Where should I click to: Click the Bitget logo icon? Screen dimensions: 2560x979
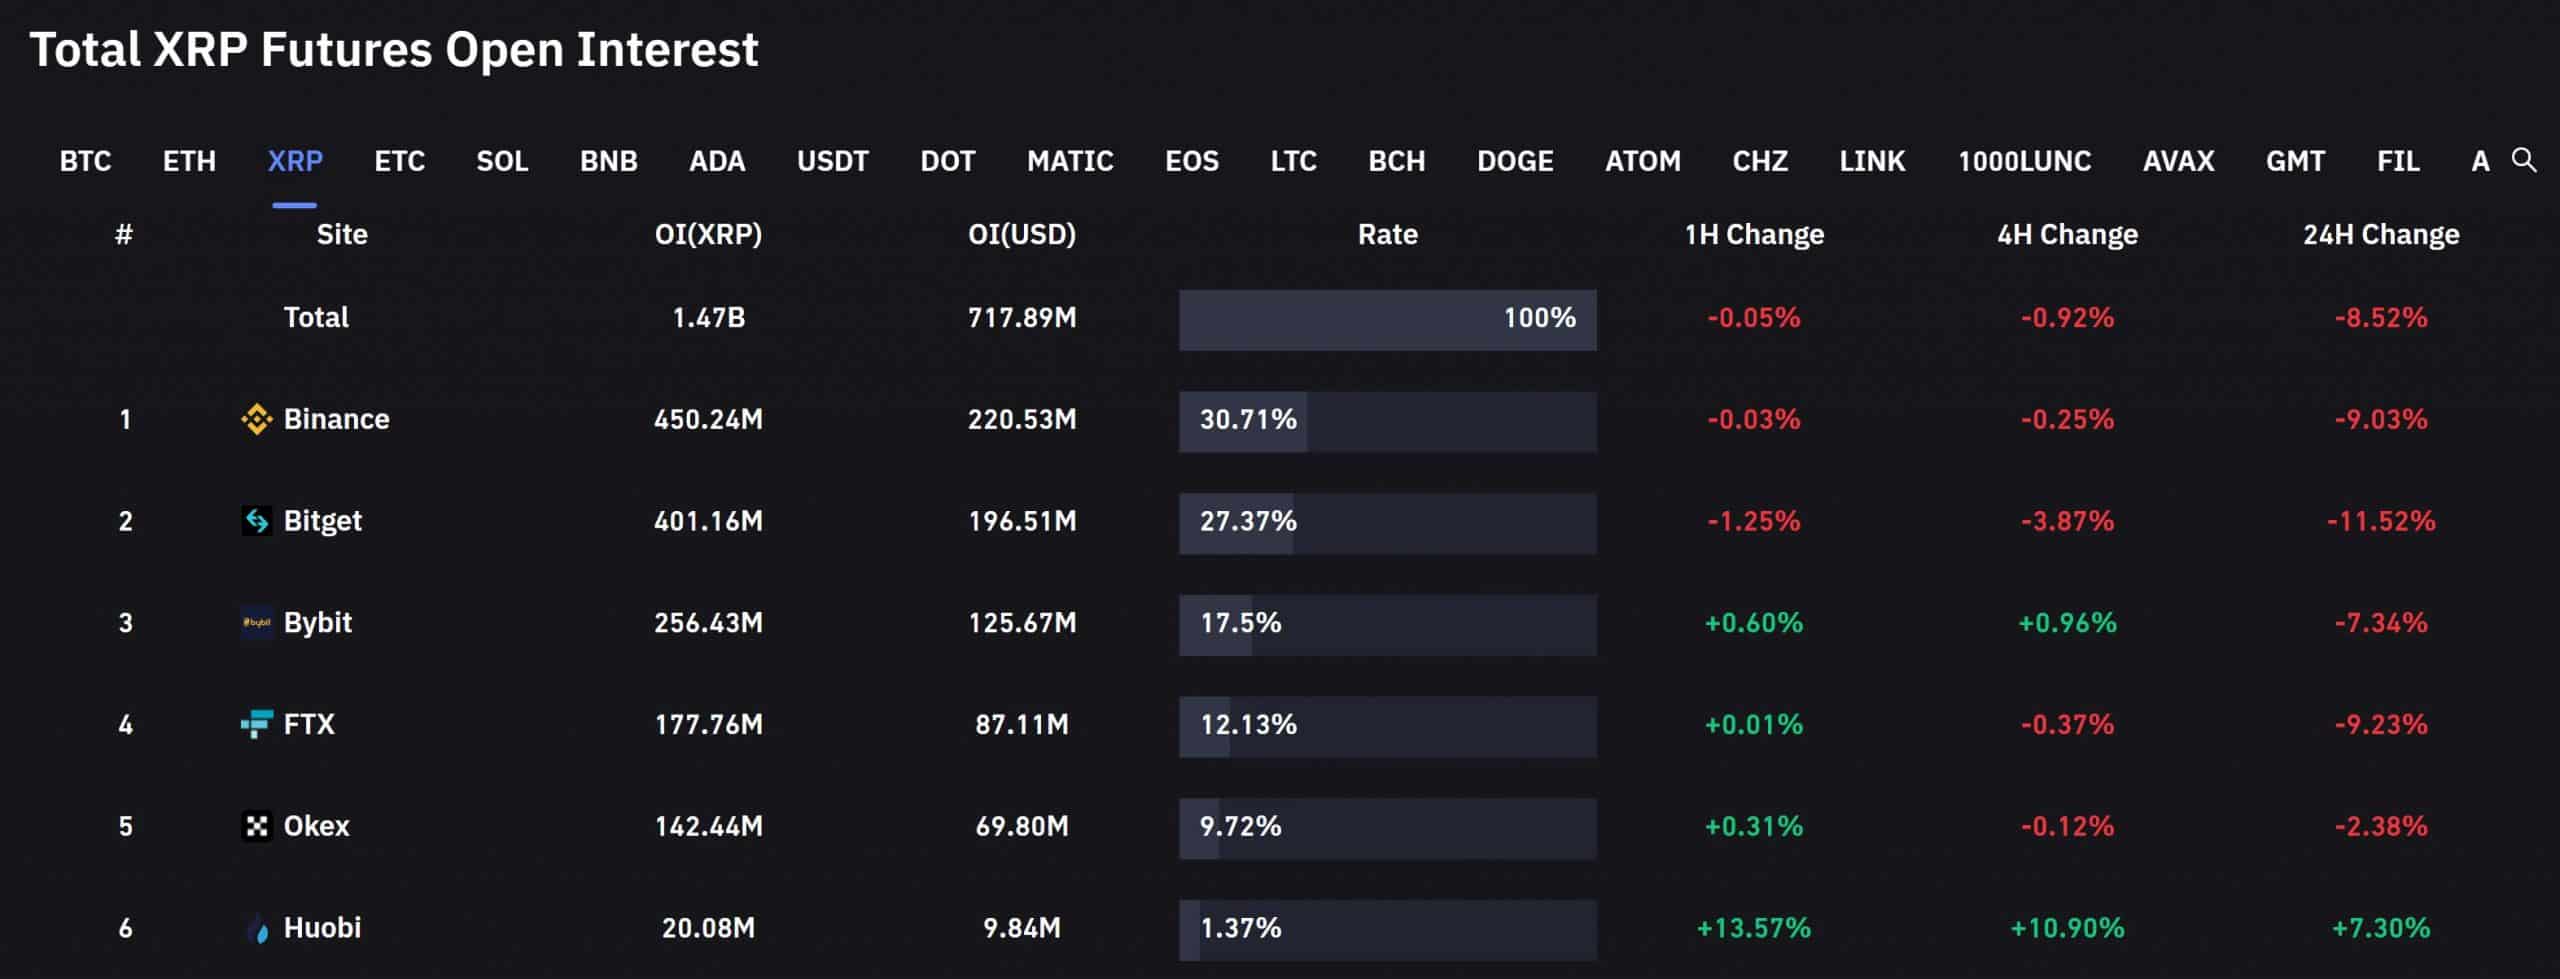tap(257, 521)
